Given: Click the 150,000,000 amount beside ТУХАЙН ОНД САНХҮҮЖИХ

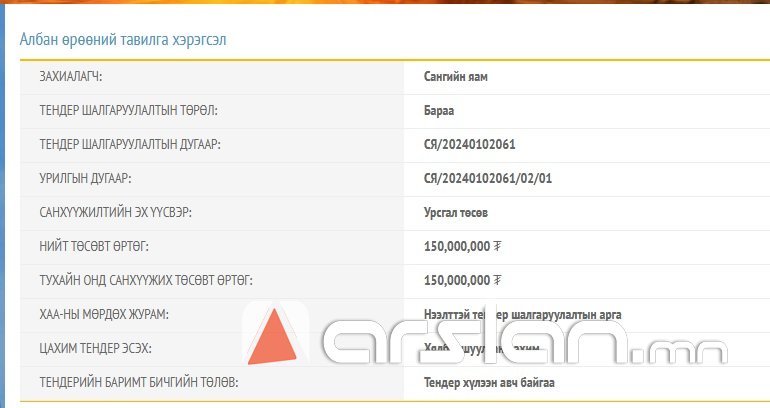Looking at the screenshot, I should click(463, 280).
